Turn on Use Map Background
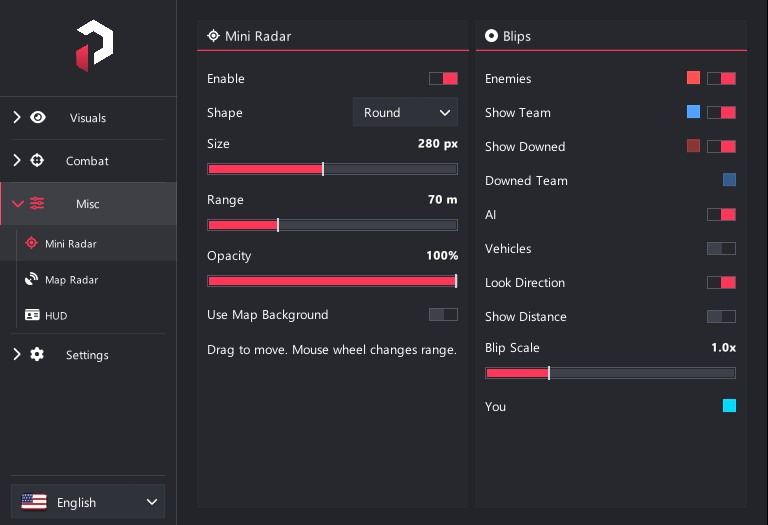Image resolution: width=768 pixels, height=525 pixels. (x=443, y=314)
